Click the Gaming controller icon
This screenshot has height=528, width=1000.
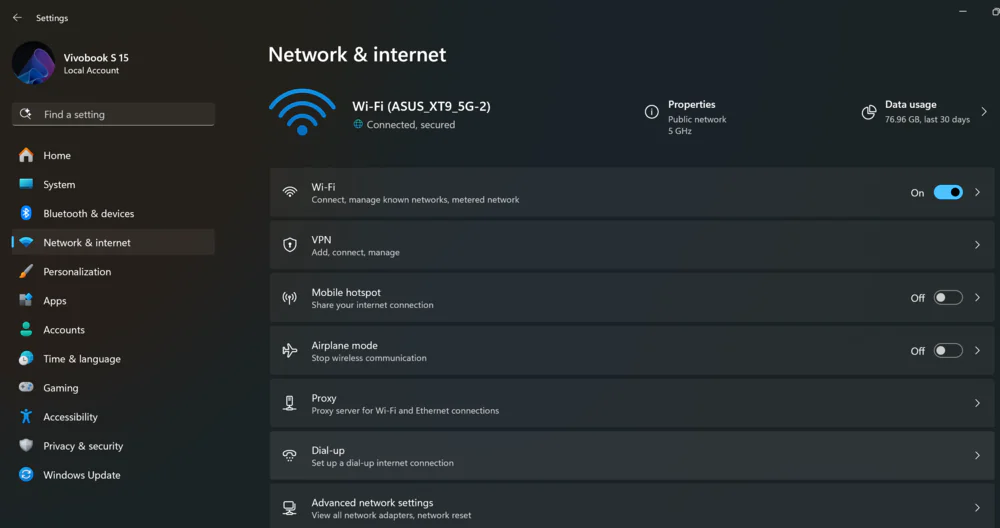point(26,387)
